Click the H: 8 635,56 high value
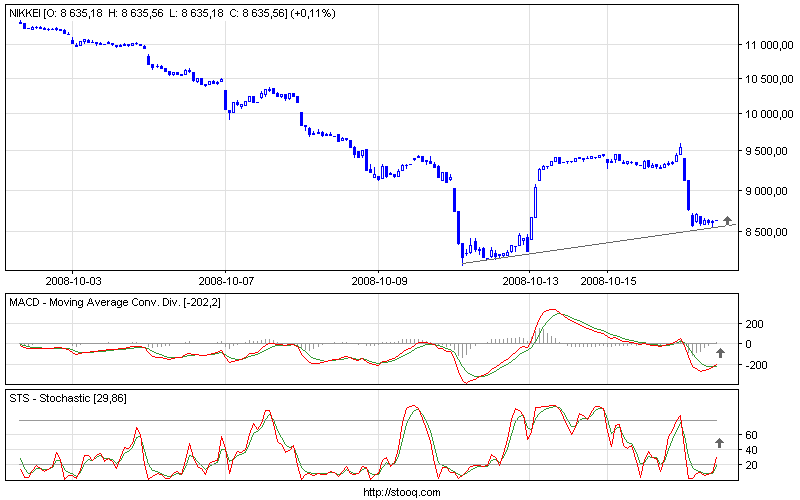The image size is (800, 500). 136,14
